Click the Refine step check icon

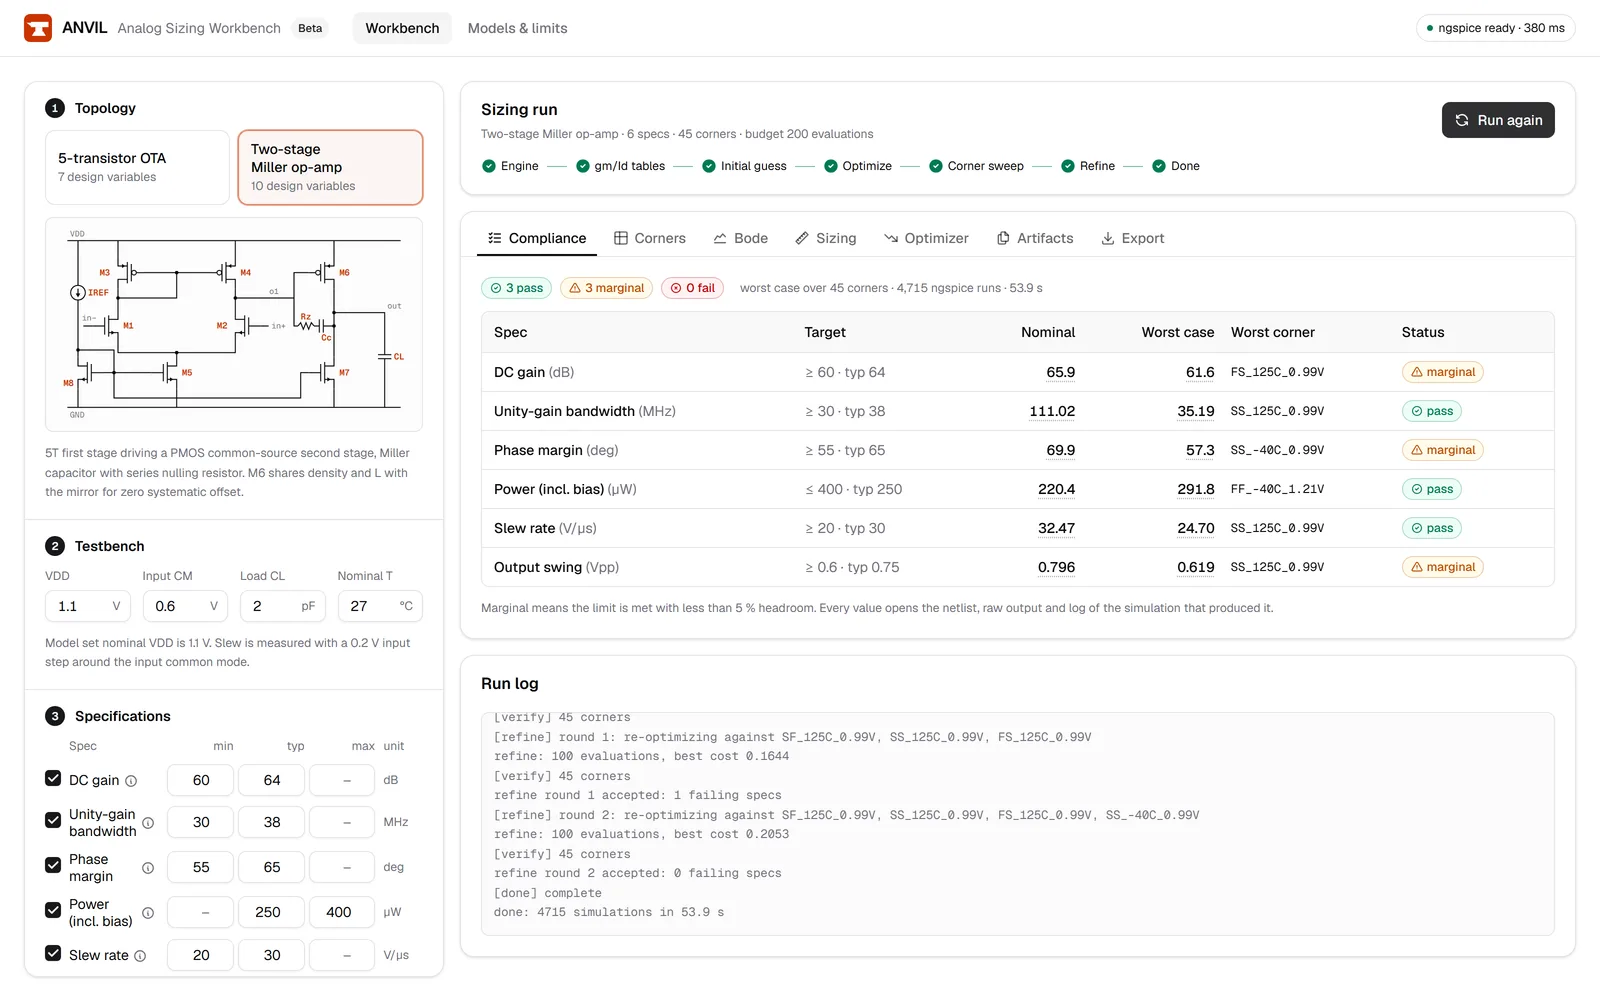(x=1068, y=166)
